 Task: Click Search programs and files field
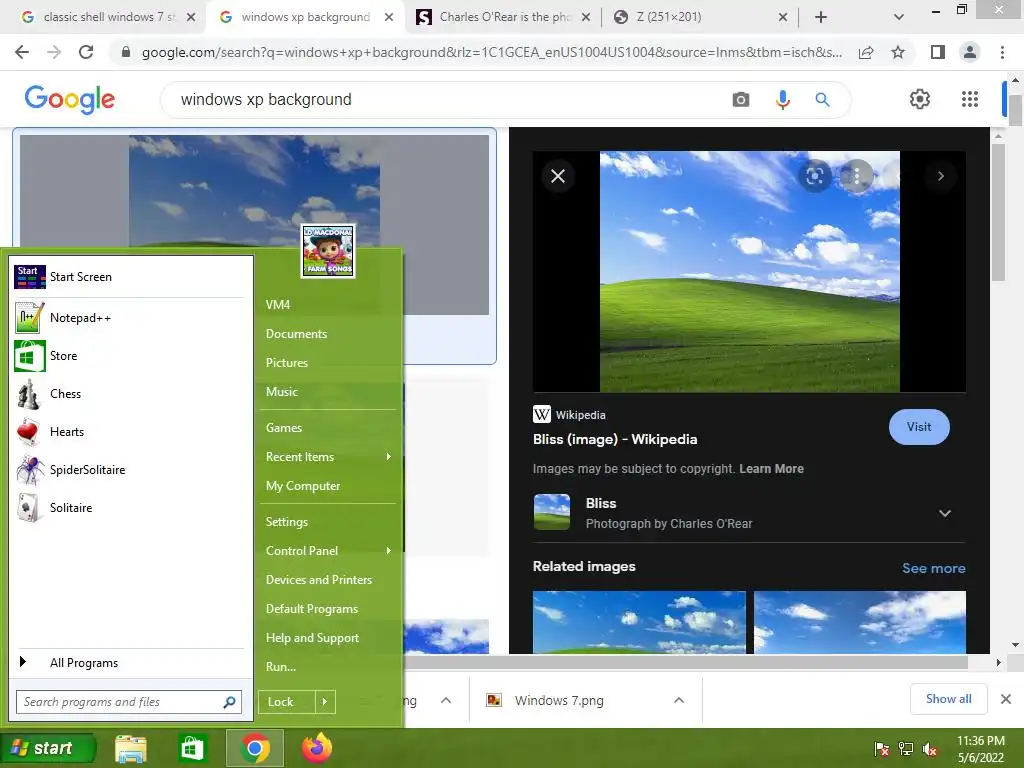[129, 702]
